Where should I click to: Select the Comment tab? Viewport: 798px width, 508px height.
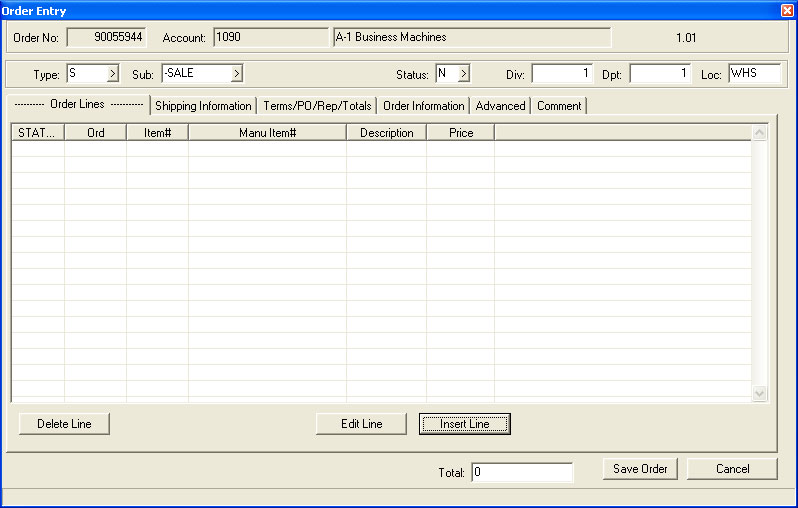click(559, 106)
